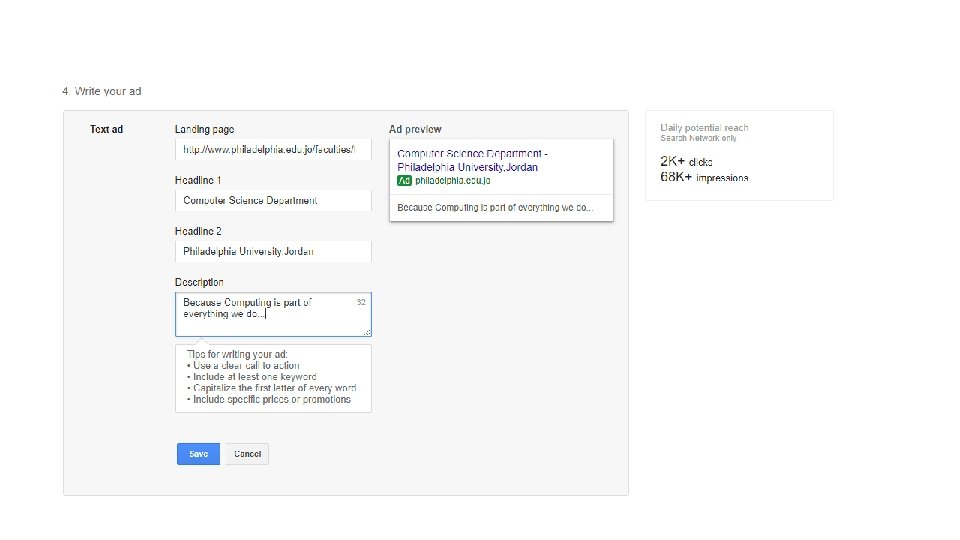
Task: Click the Headline 2 input field
Action: (x=273, y=251)
